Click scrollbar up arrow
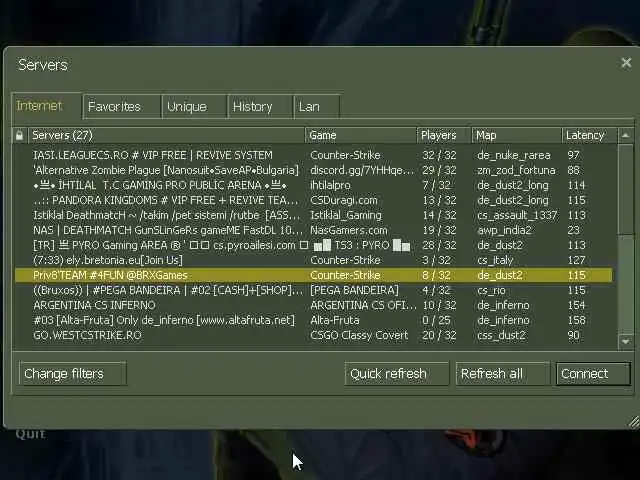640x480 pixels. click(626, 136)
